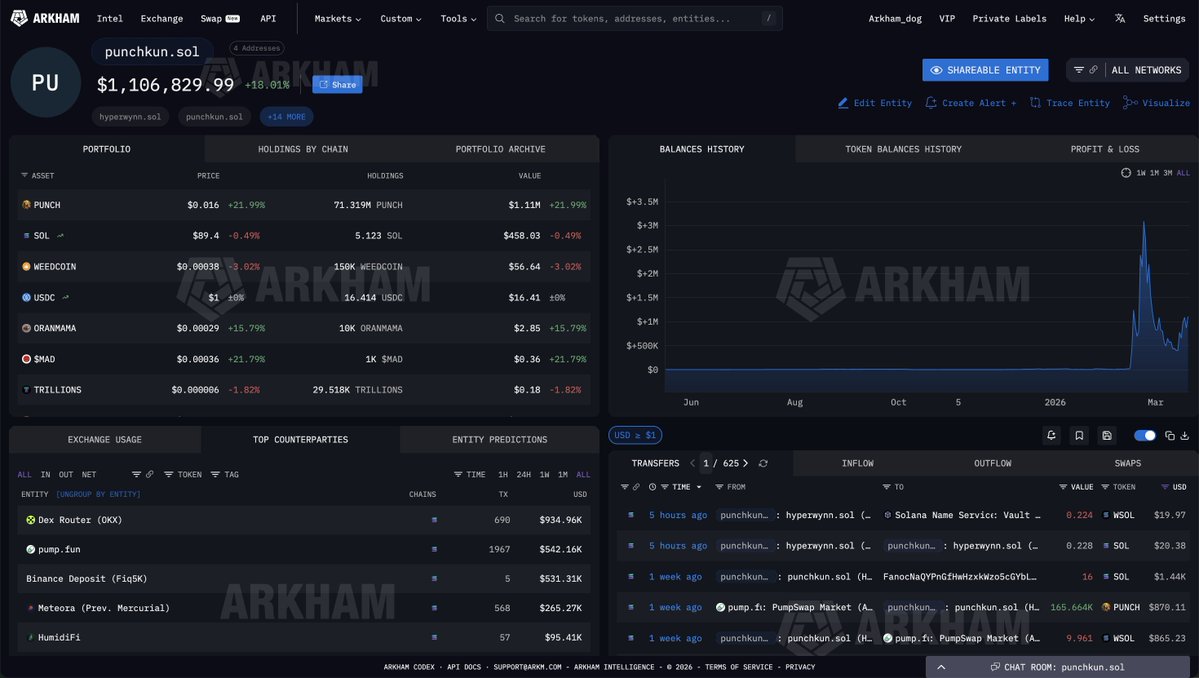Expand the Tools dropdown in navbar

(x=459, y=18)
